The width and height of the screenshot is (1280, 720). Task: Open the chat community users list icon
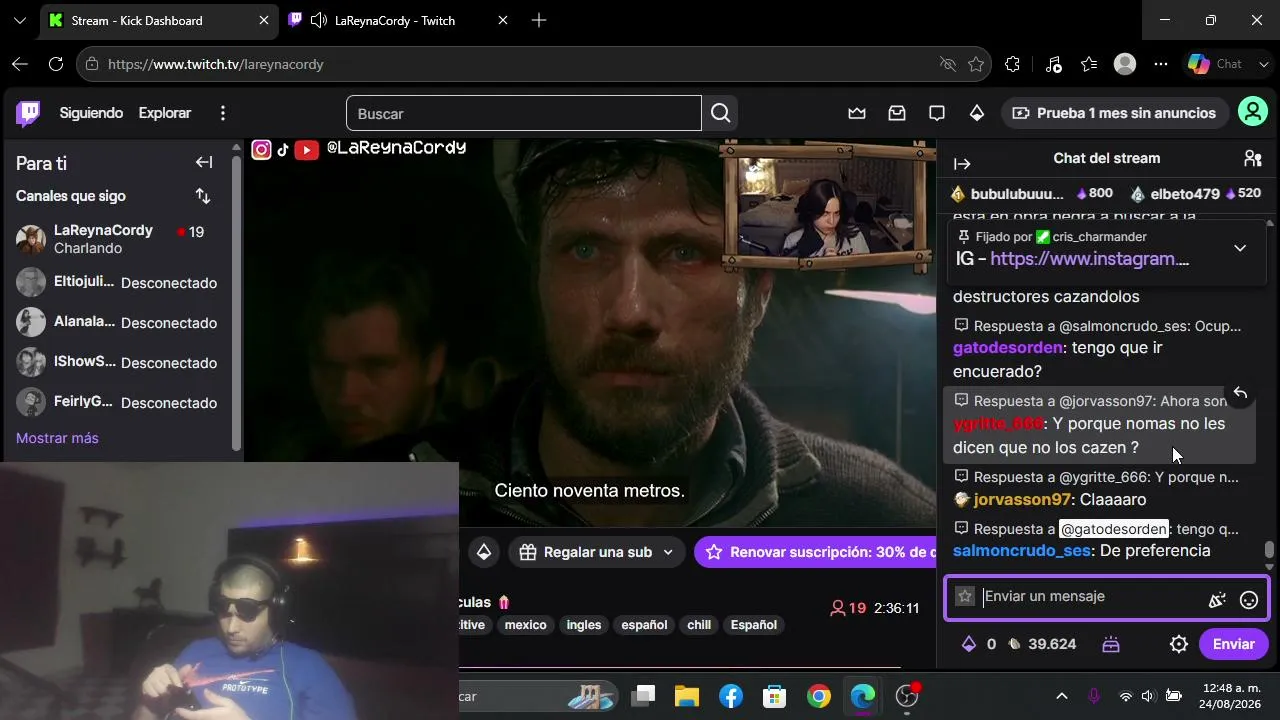tap(1252, 158)
